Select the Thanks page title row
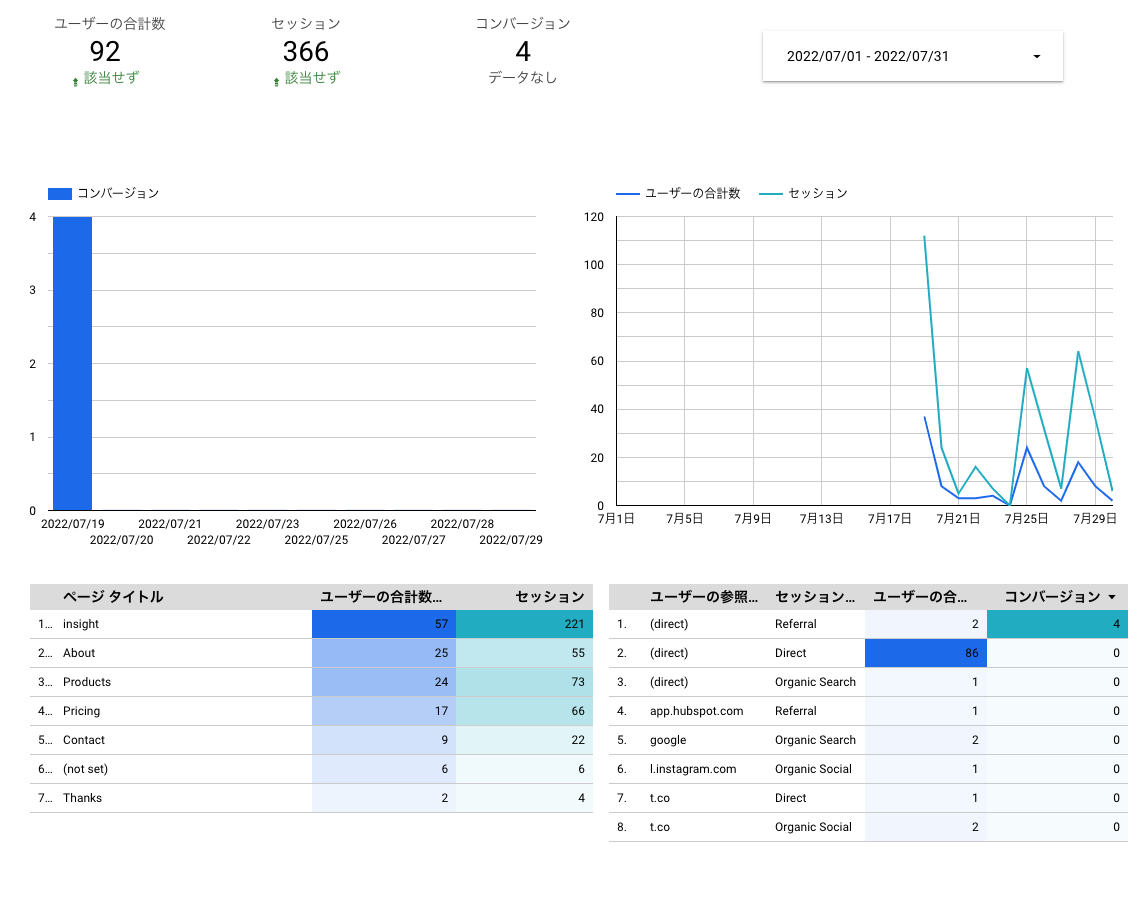 click(311, 798)
